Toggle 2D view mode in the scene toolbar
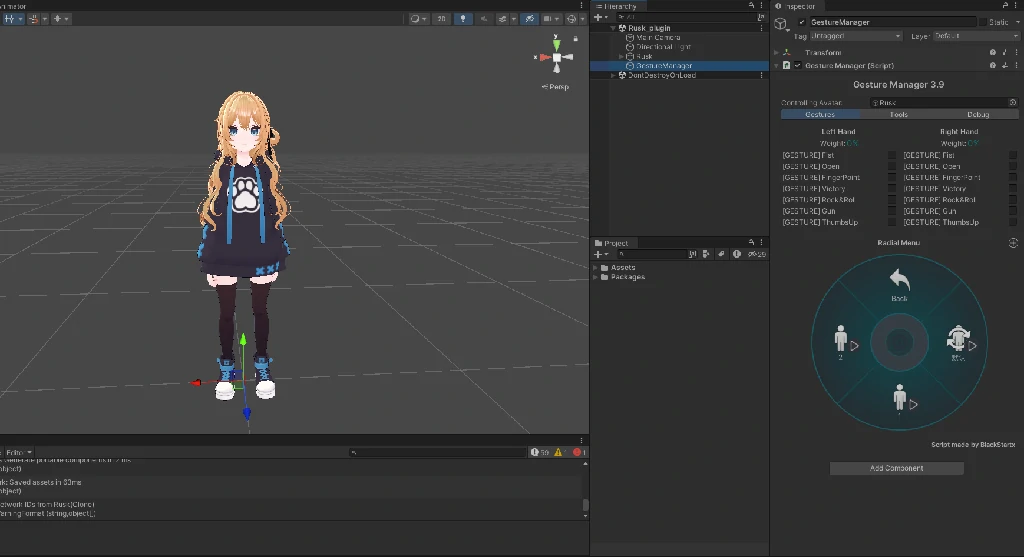Image resolution: width=1024 pixels, height=557 pixels. point(441,19)
